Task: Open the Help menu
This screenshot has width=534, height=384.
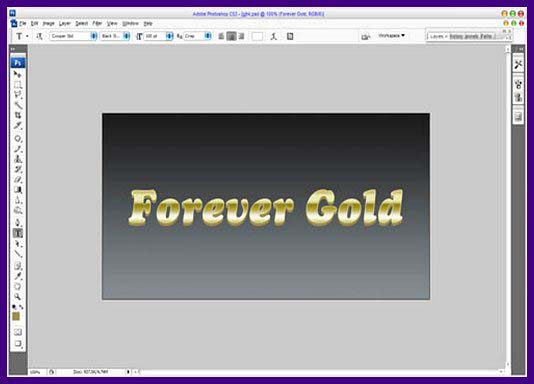Action: coord(148,23)
